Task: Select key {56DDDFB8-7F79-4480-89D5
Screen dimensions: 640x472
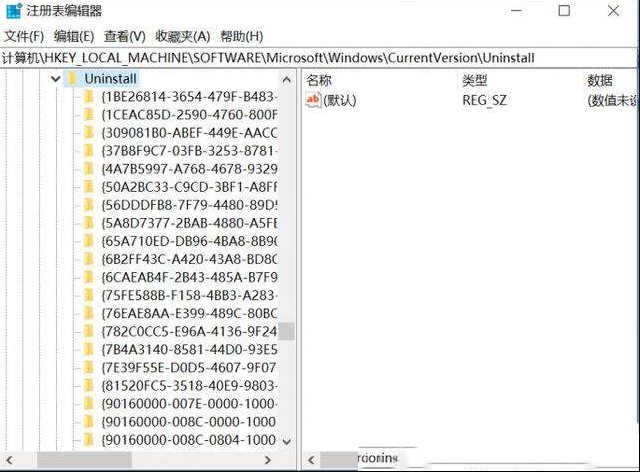Action: (189, 205)
